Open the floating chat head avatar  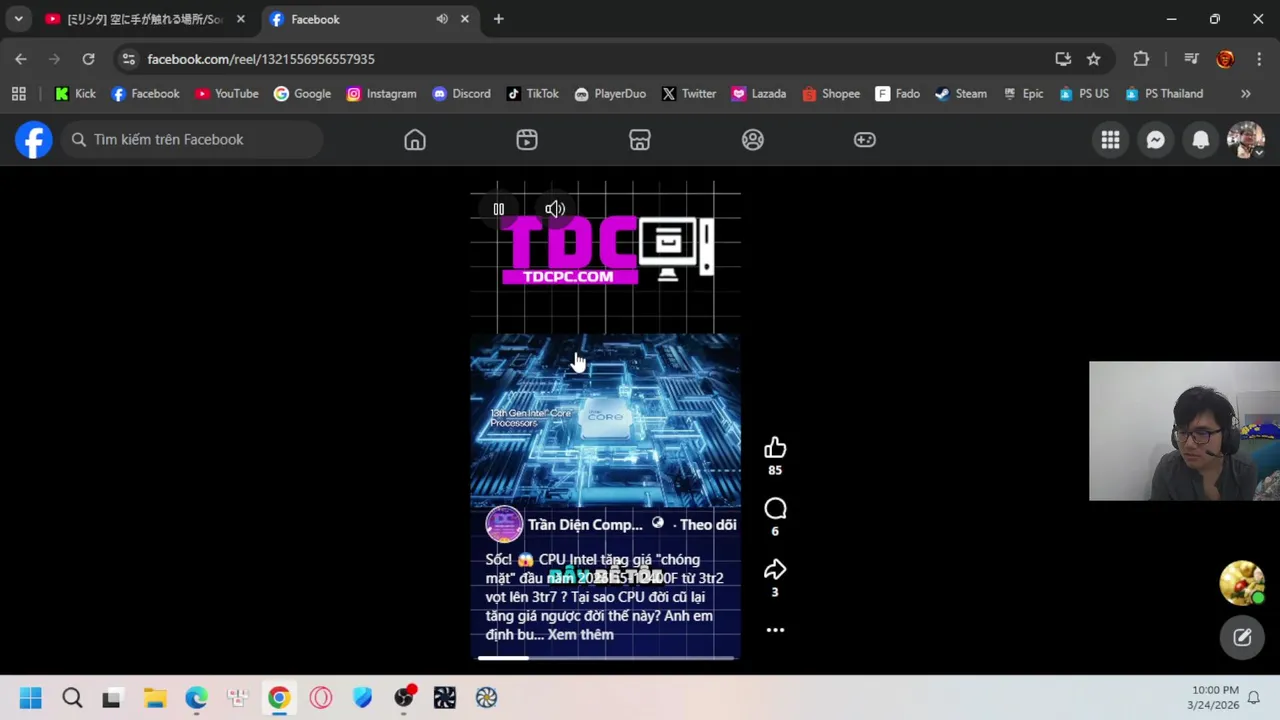click(1242, 583)
